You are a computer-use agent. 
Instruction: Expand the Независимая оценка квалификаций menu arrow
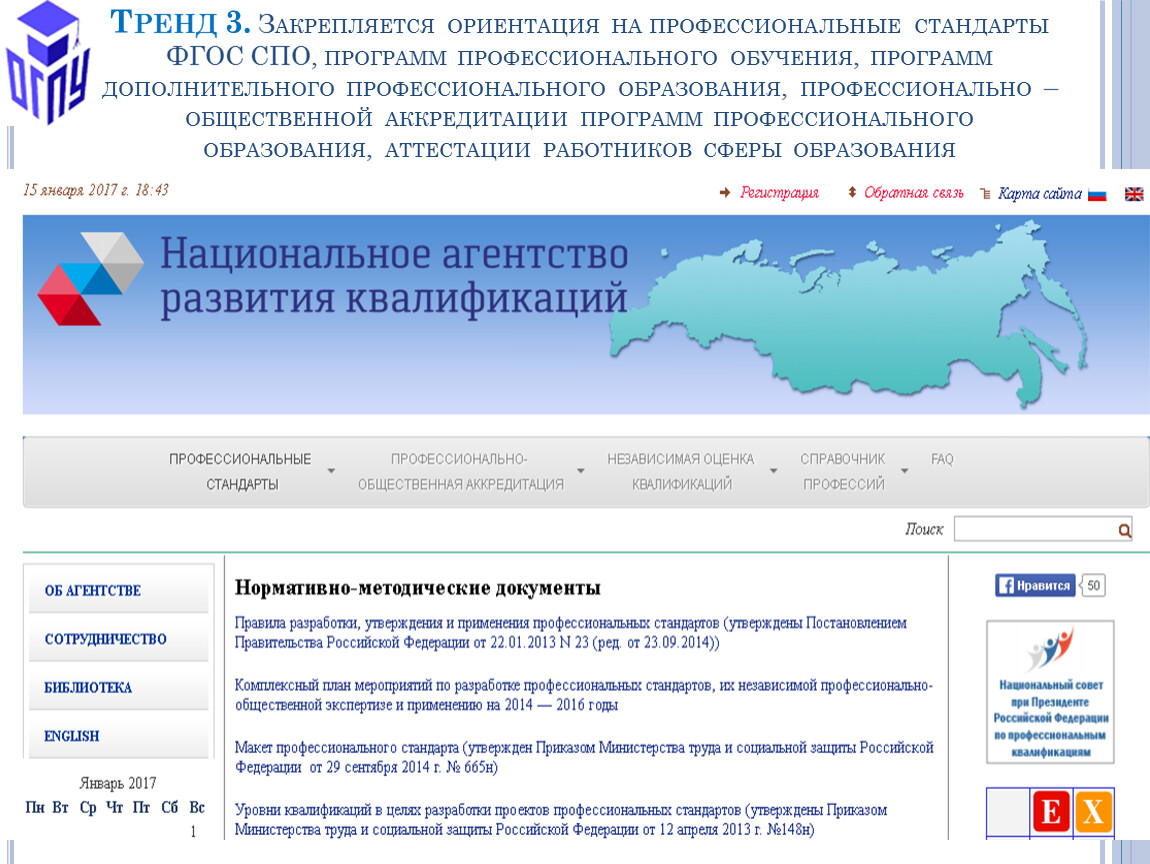point(773,471)
